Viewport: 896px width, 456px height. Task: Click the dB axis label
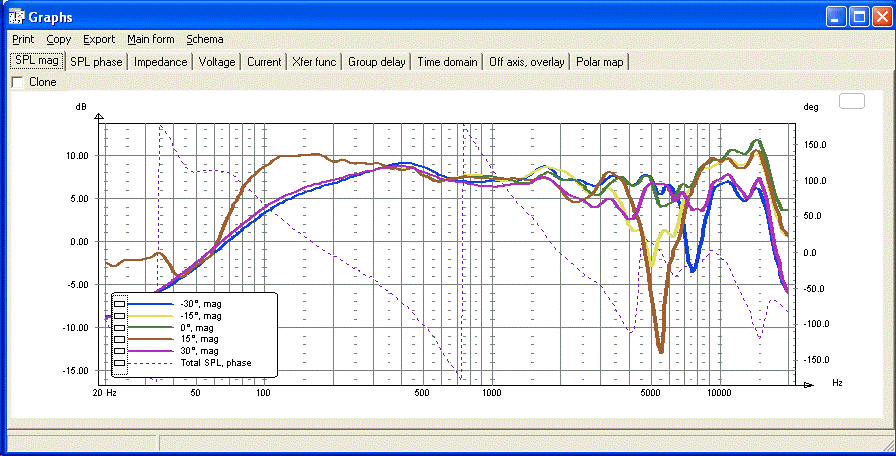[81, 107]
